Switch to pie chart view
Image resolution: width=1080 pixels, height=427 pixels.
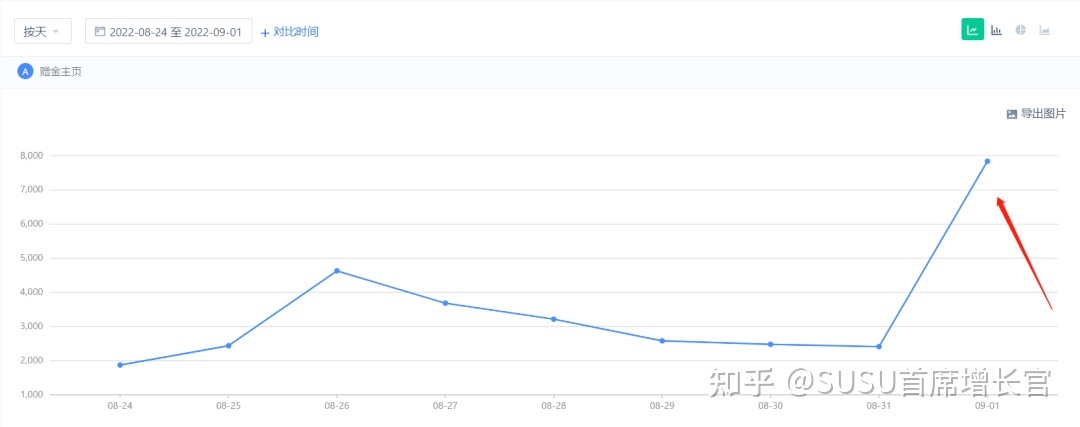(x=1021, y=30)
